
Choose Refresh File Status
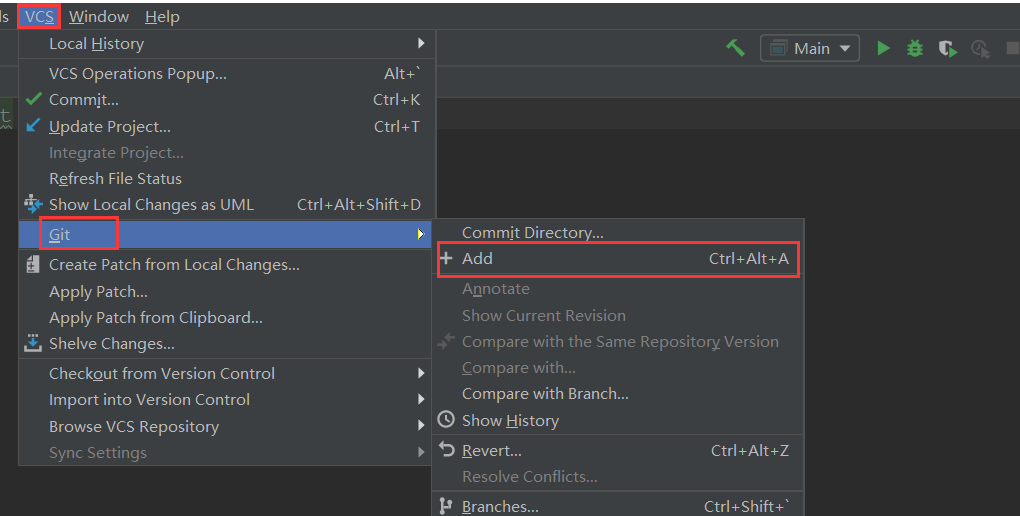(x=227, y=178)
